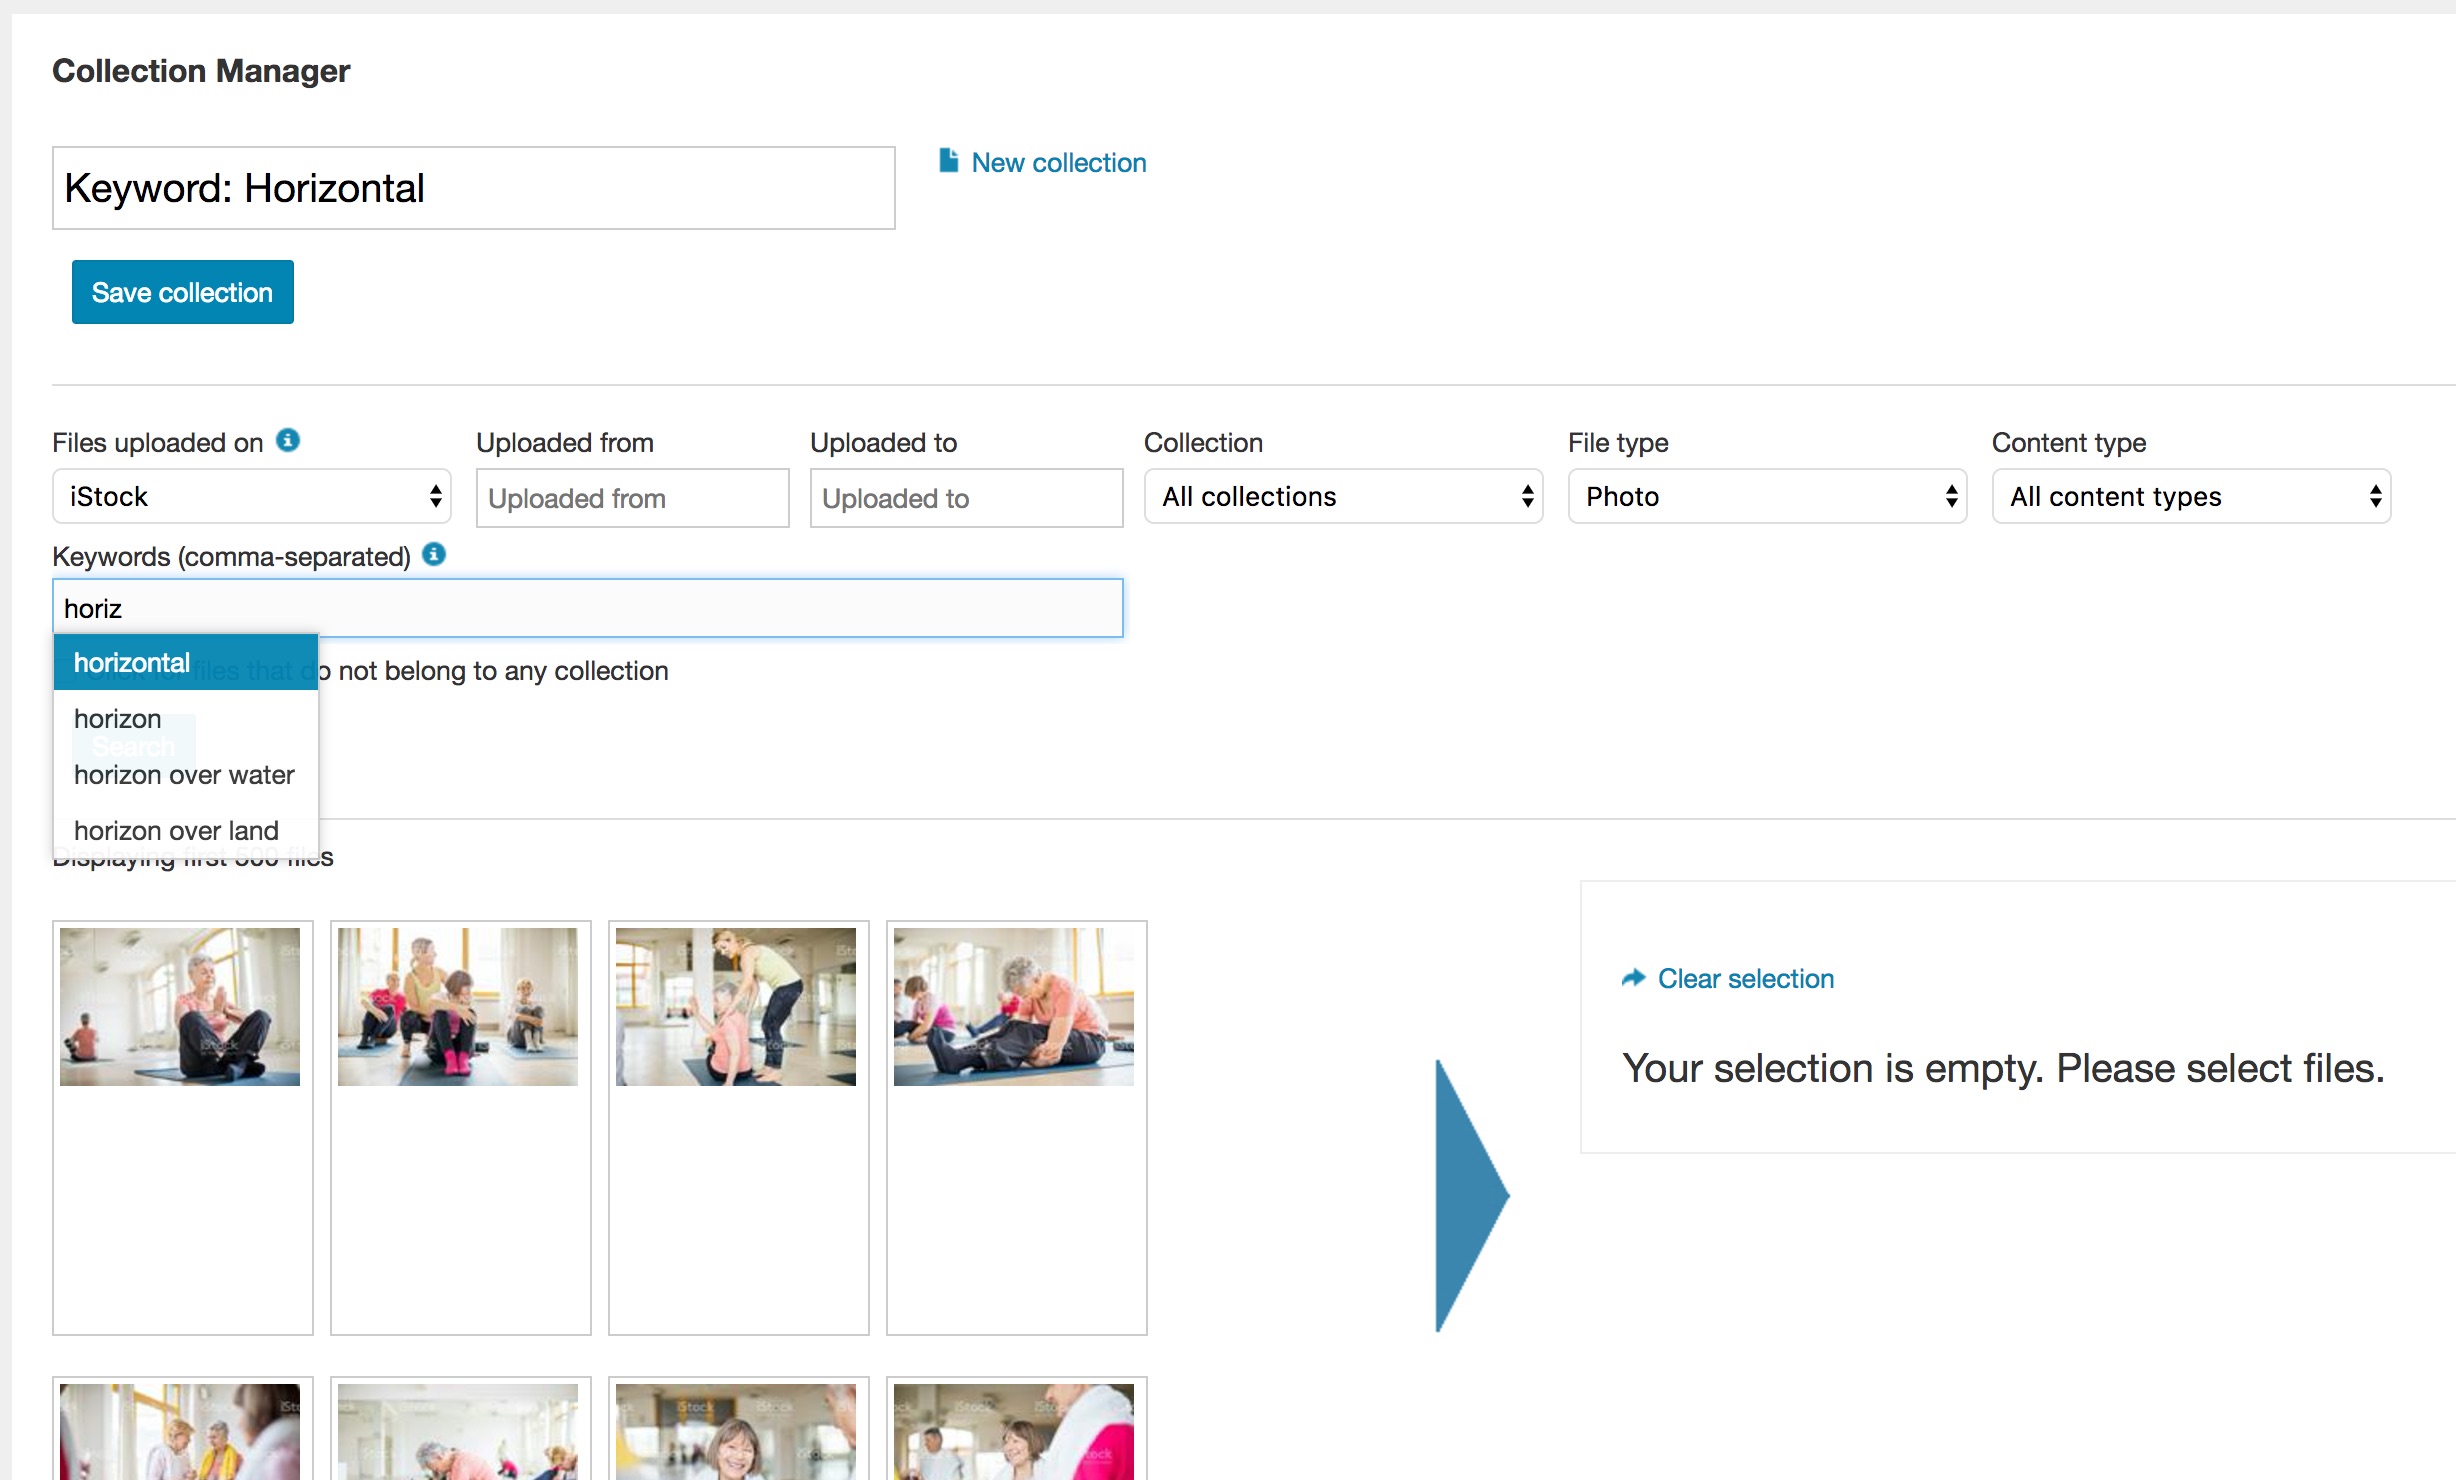Expand the All collections dropdown
This screenshot has height=1480, width=2456.
[x=1343, y=496]
